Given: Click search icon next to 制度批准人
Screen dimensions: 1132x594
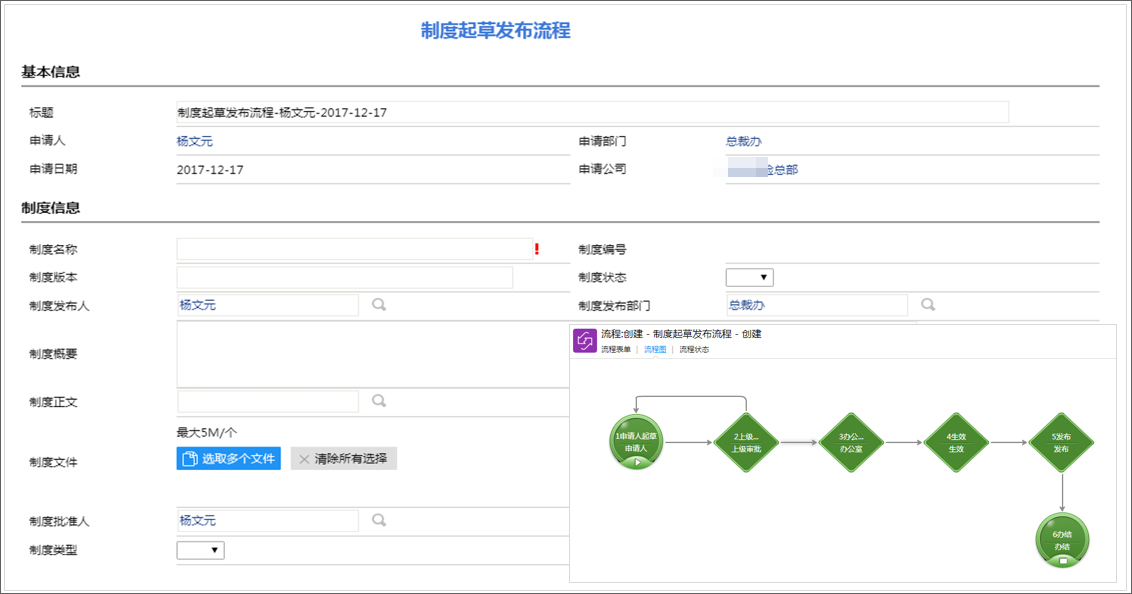Looking at the screenshot, I should [x=377, y=520].
